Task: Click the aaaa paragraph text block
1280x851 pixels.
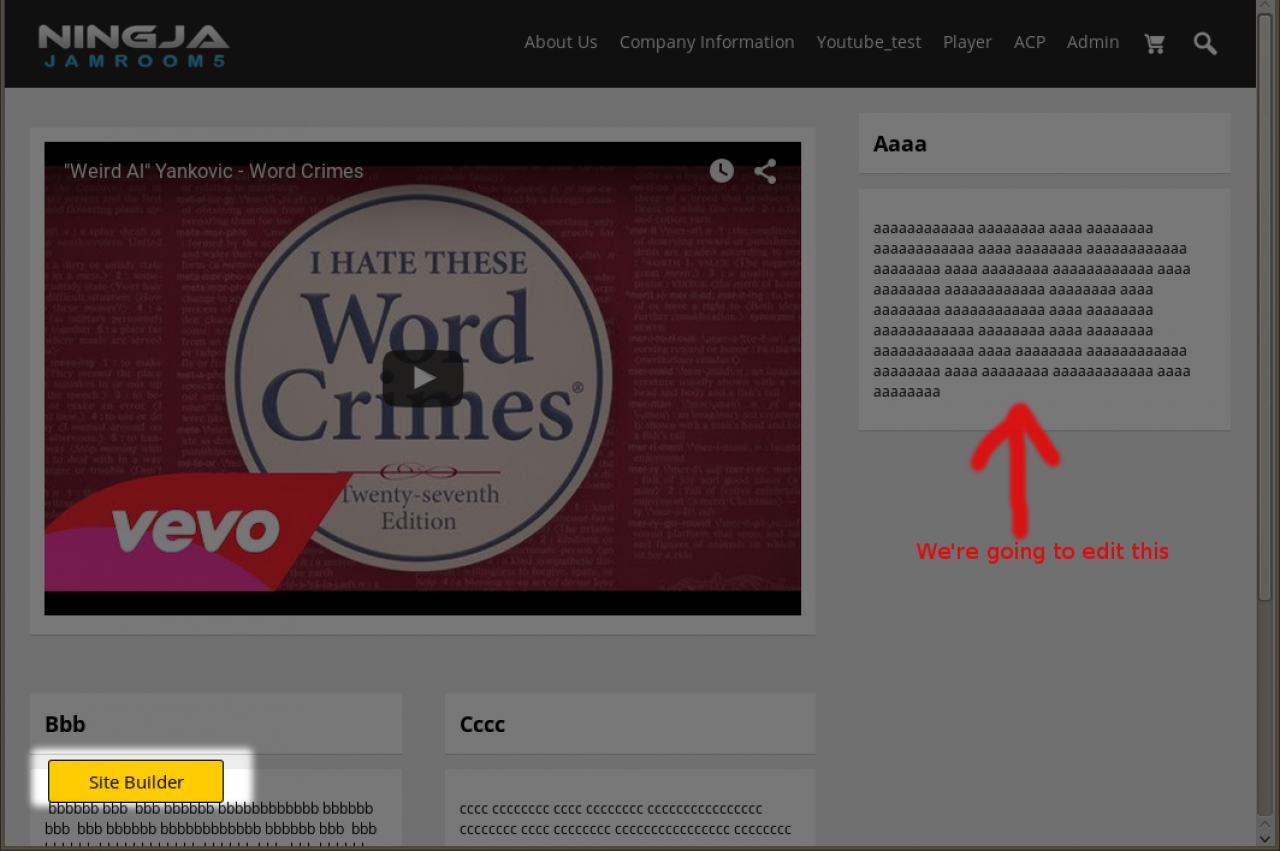Action: pyautogui.click(x=1032, y=310)
